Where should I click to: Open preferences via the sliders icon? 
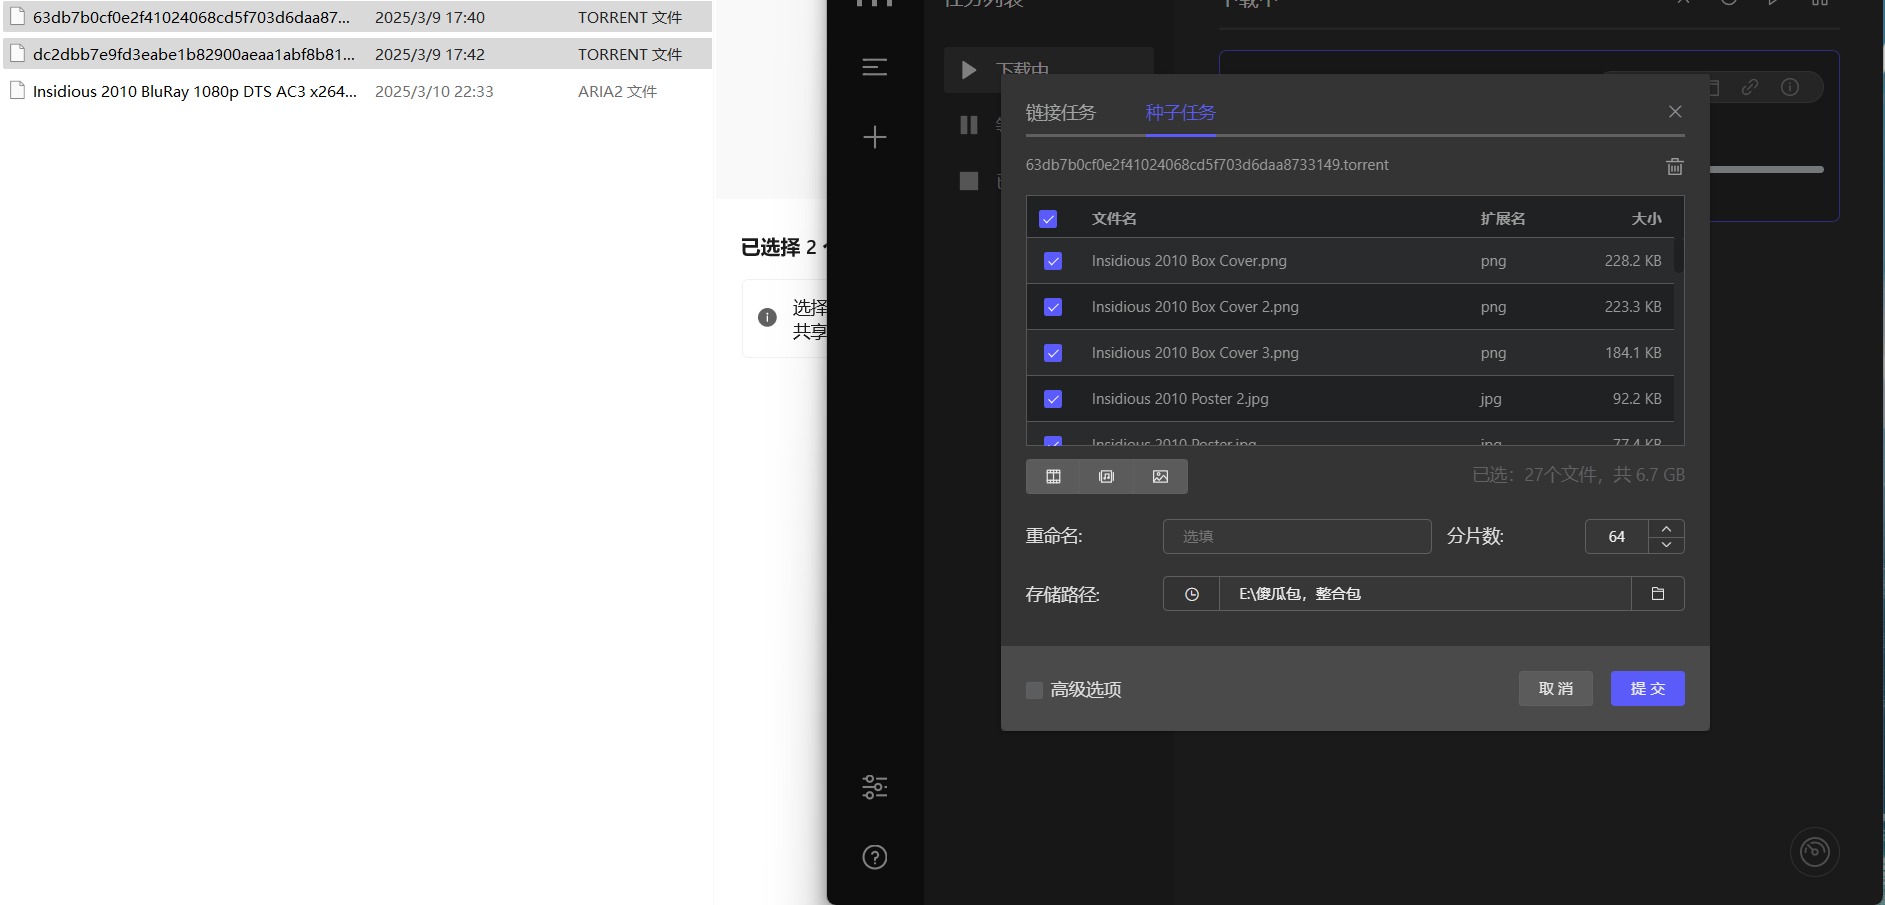(x=875, y=787)
